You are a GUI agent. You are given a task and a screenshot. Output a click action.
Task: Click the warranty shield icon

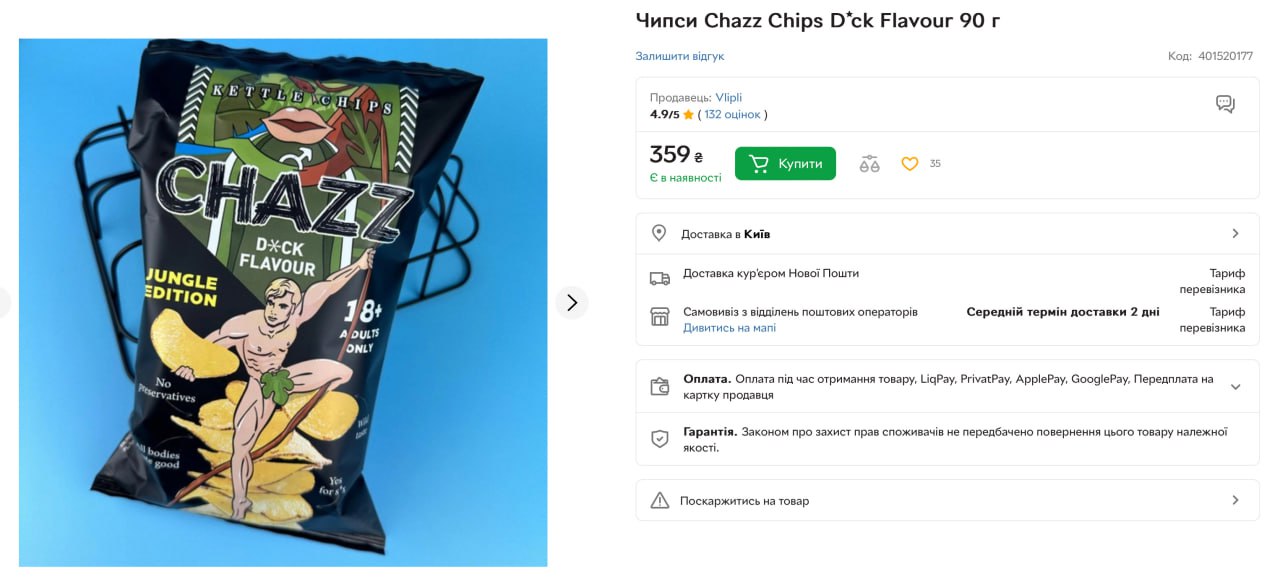[660, 439]
